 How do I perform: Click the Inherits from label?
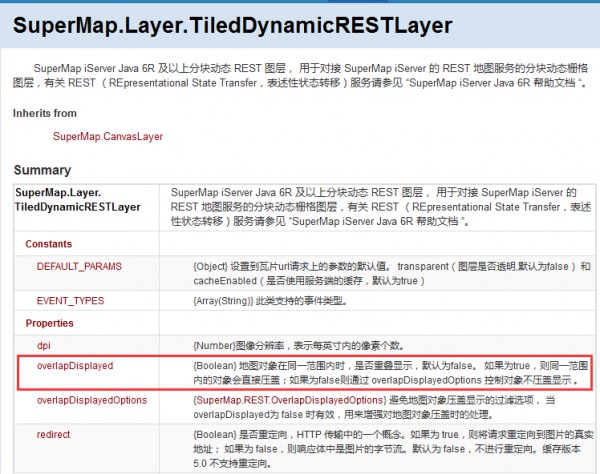[x=45, y=113]
